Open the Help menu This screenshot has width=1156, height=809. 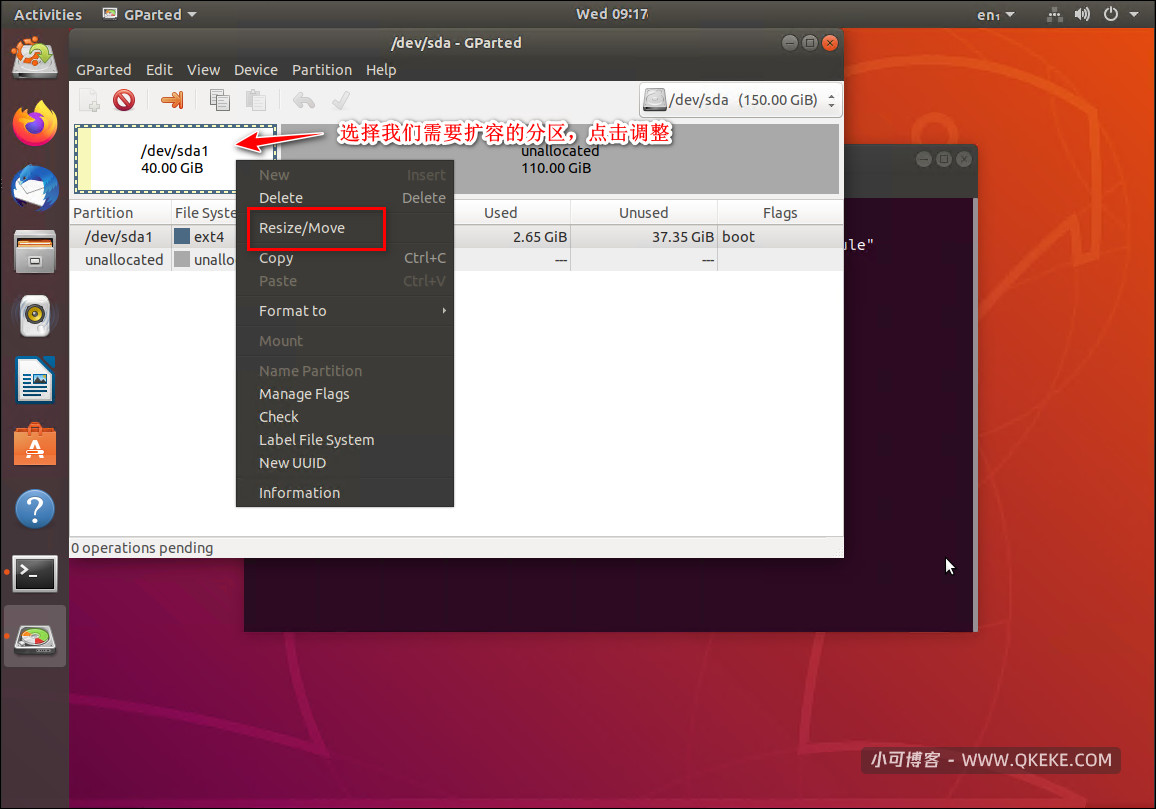[x=381, y=70]
